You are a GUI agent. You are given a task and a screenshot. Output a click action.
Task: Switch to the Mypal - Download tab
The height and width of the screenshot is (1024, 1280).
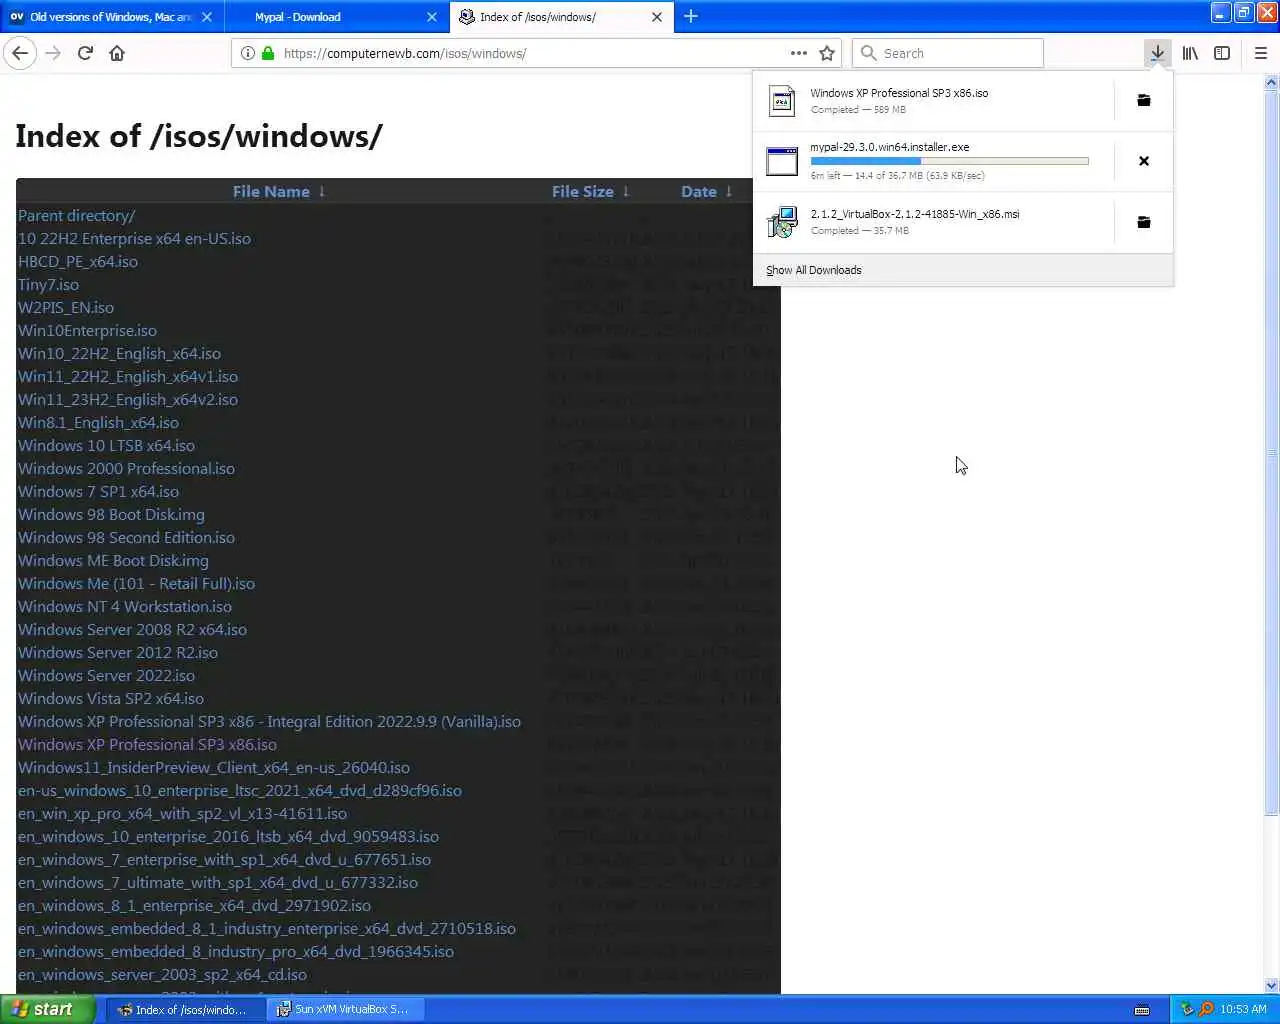point(298,17)
